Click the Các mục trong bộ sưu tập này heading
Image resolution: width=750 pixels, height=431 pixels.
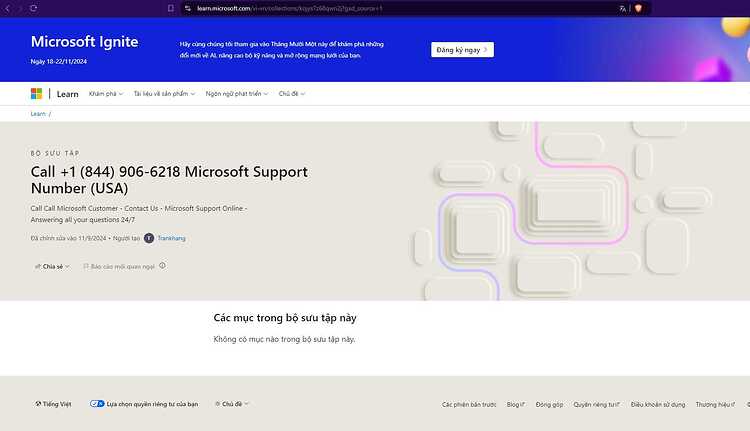tap(285, 318)
